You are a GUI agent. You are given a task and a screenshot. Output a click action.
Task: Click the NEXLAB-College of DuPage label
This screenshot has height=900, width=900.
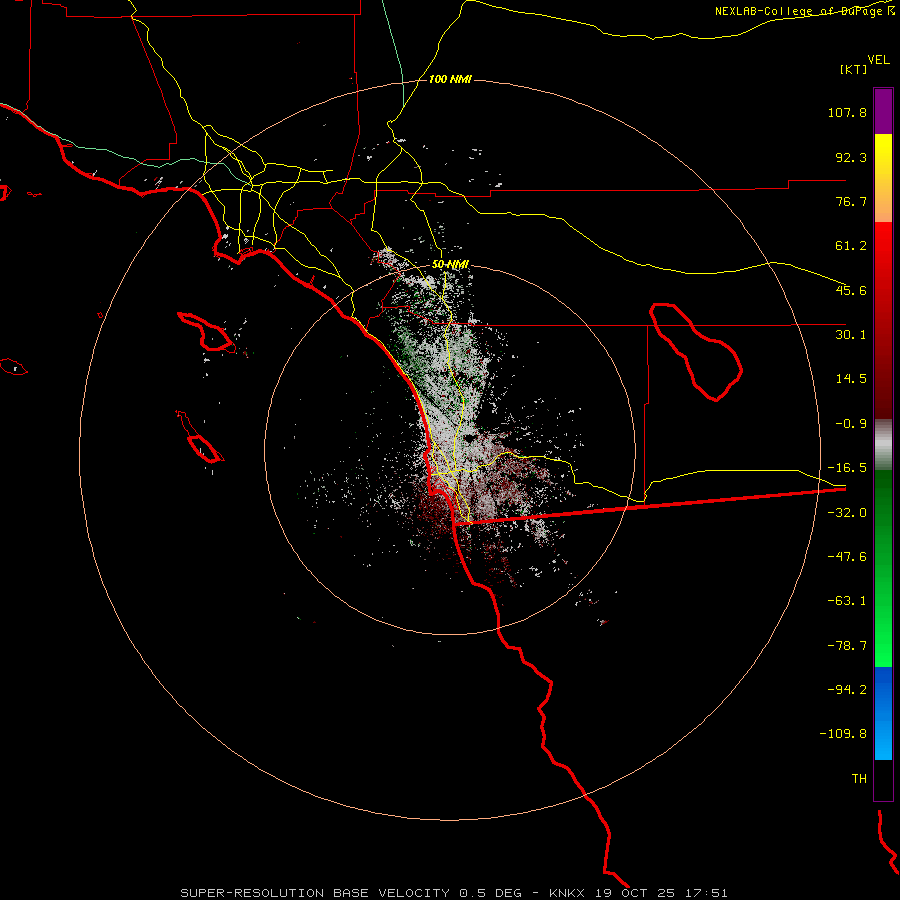(798, 11)
